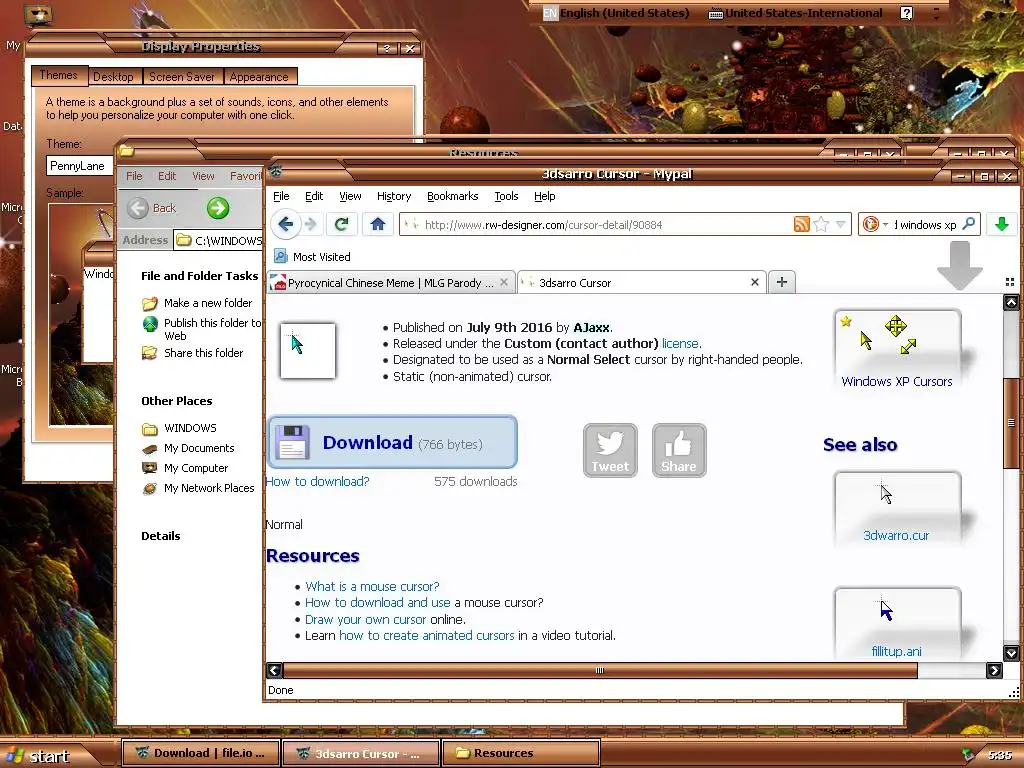The width and height of the screenshot is (1024, 768).
Task: Open the browser home page
Action: [x=377, y=225]
